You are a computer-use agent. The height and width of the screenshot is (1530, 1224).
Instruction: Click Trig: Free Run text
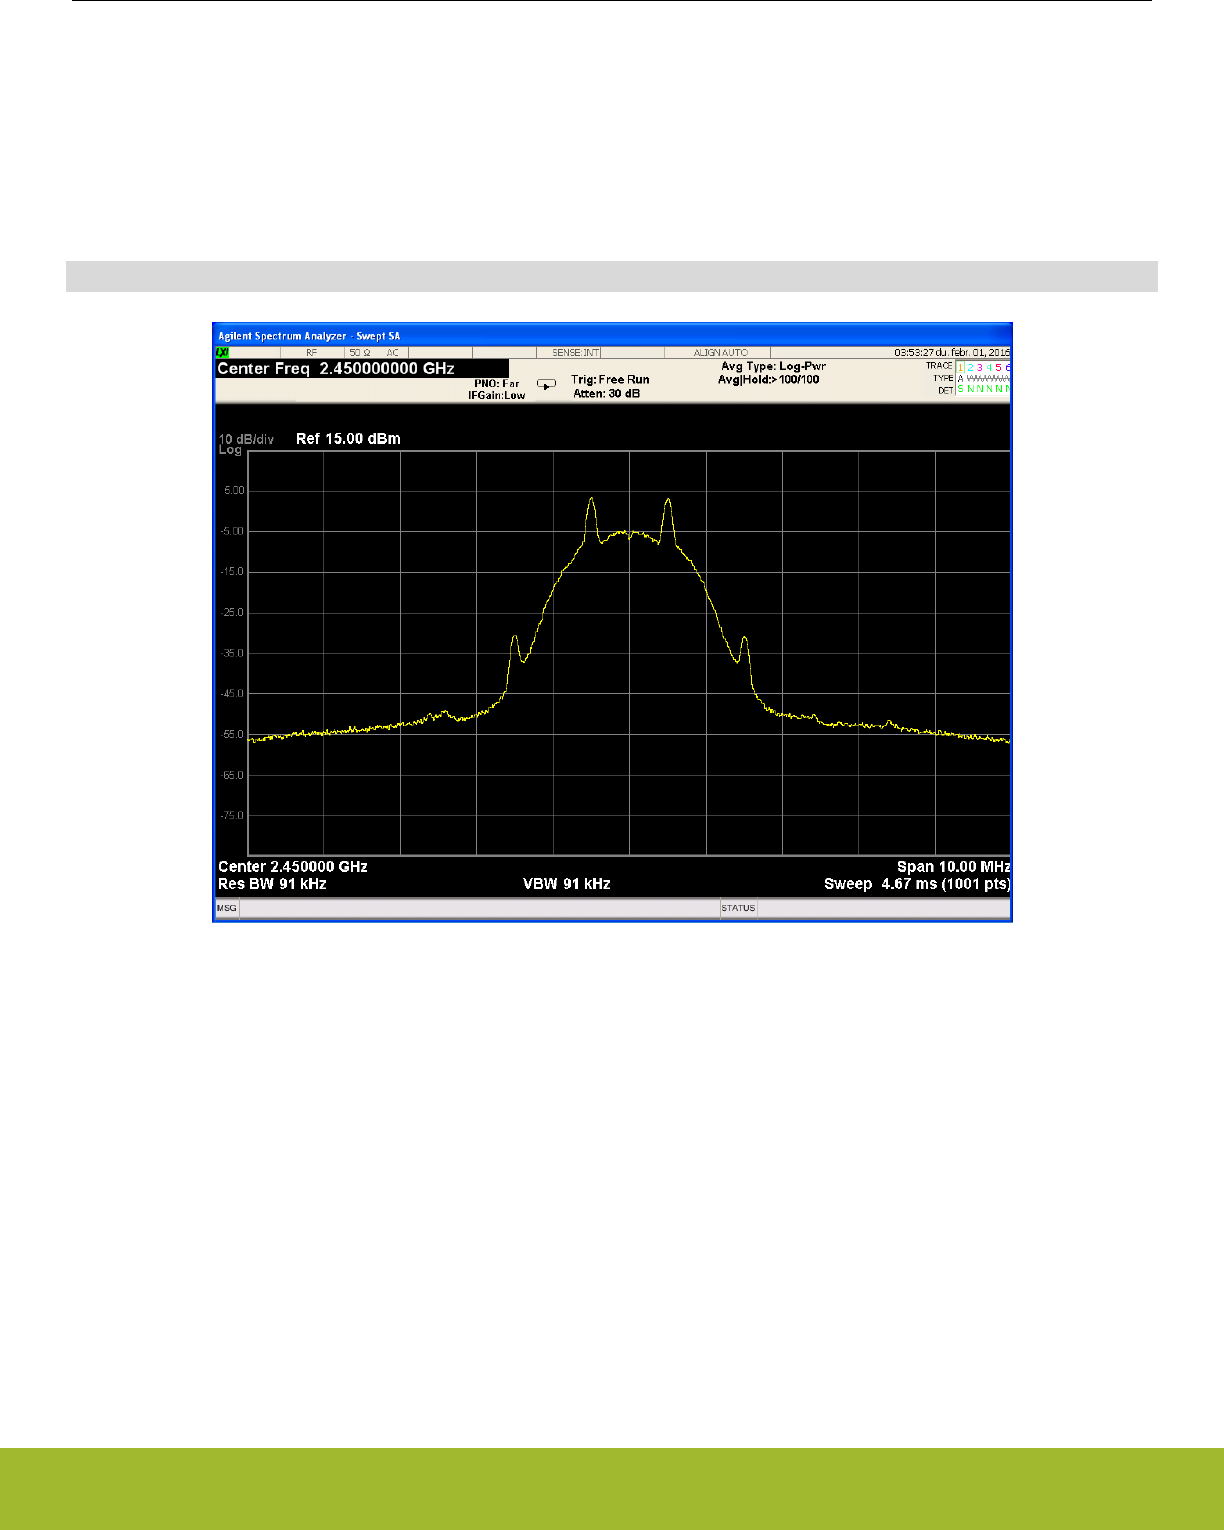(x=610, y=380)
